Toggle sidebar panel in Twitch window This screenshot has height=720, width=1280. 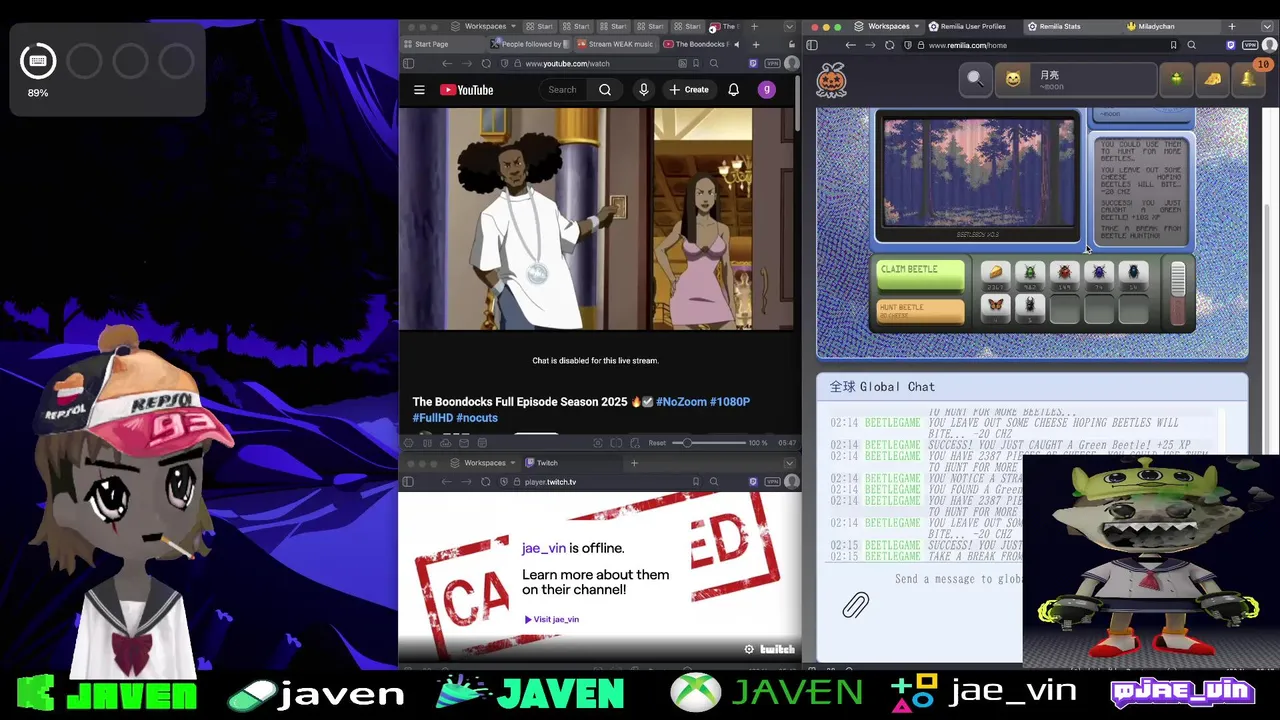(x=408, y=482)
